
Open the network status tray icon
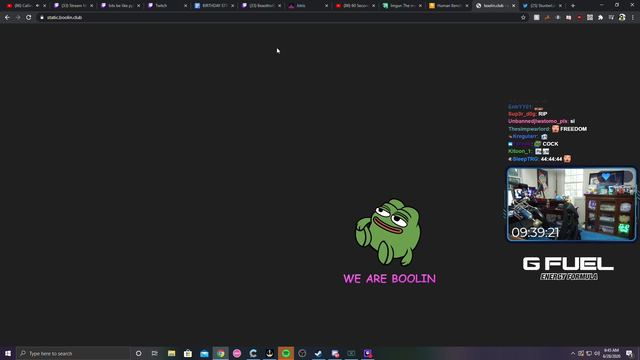click(x=589, y=353)
